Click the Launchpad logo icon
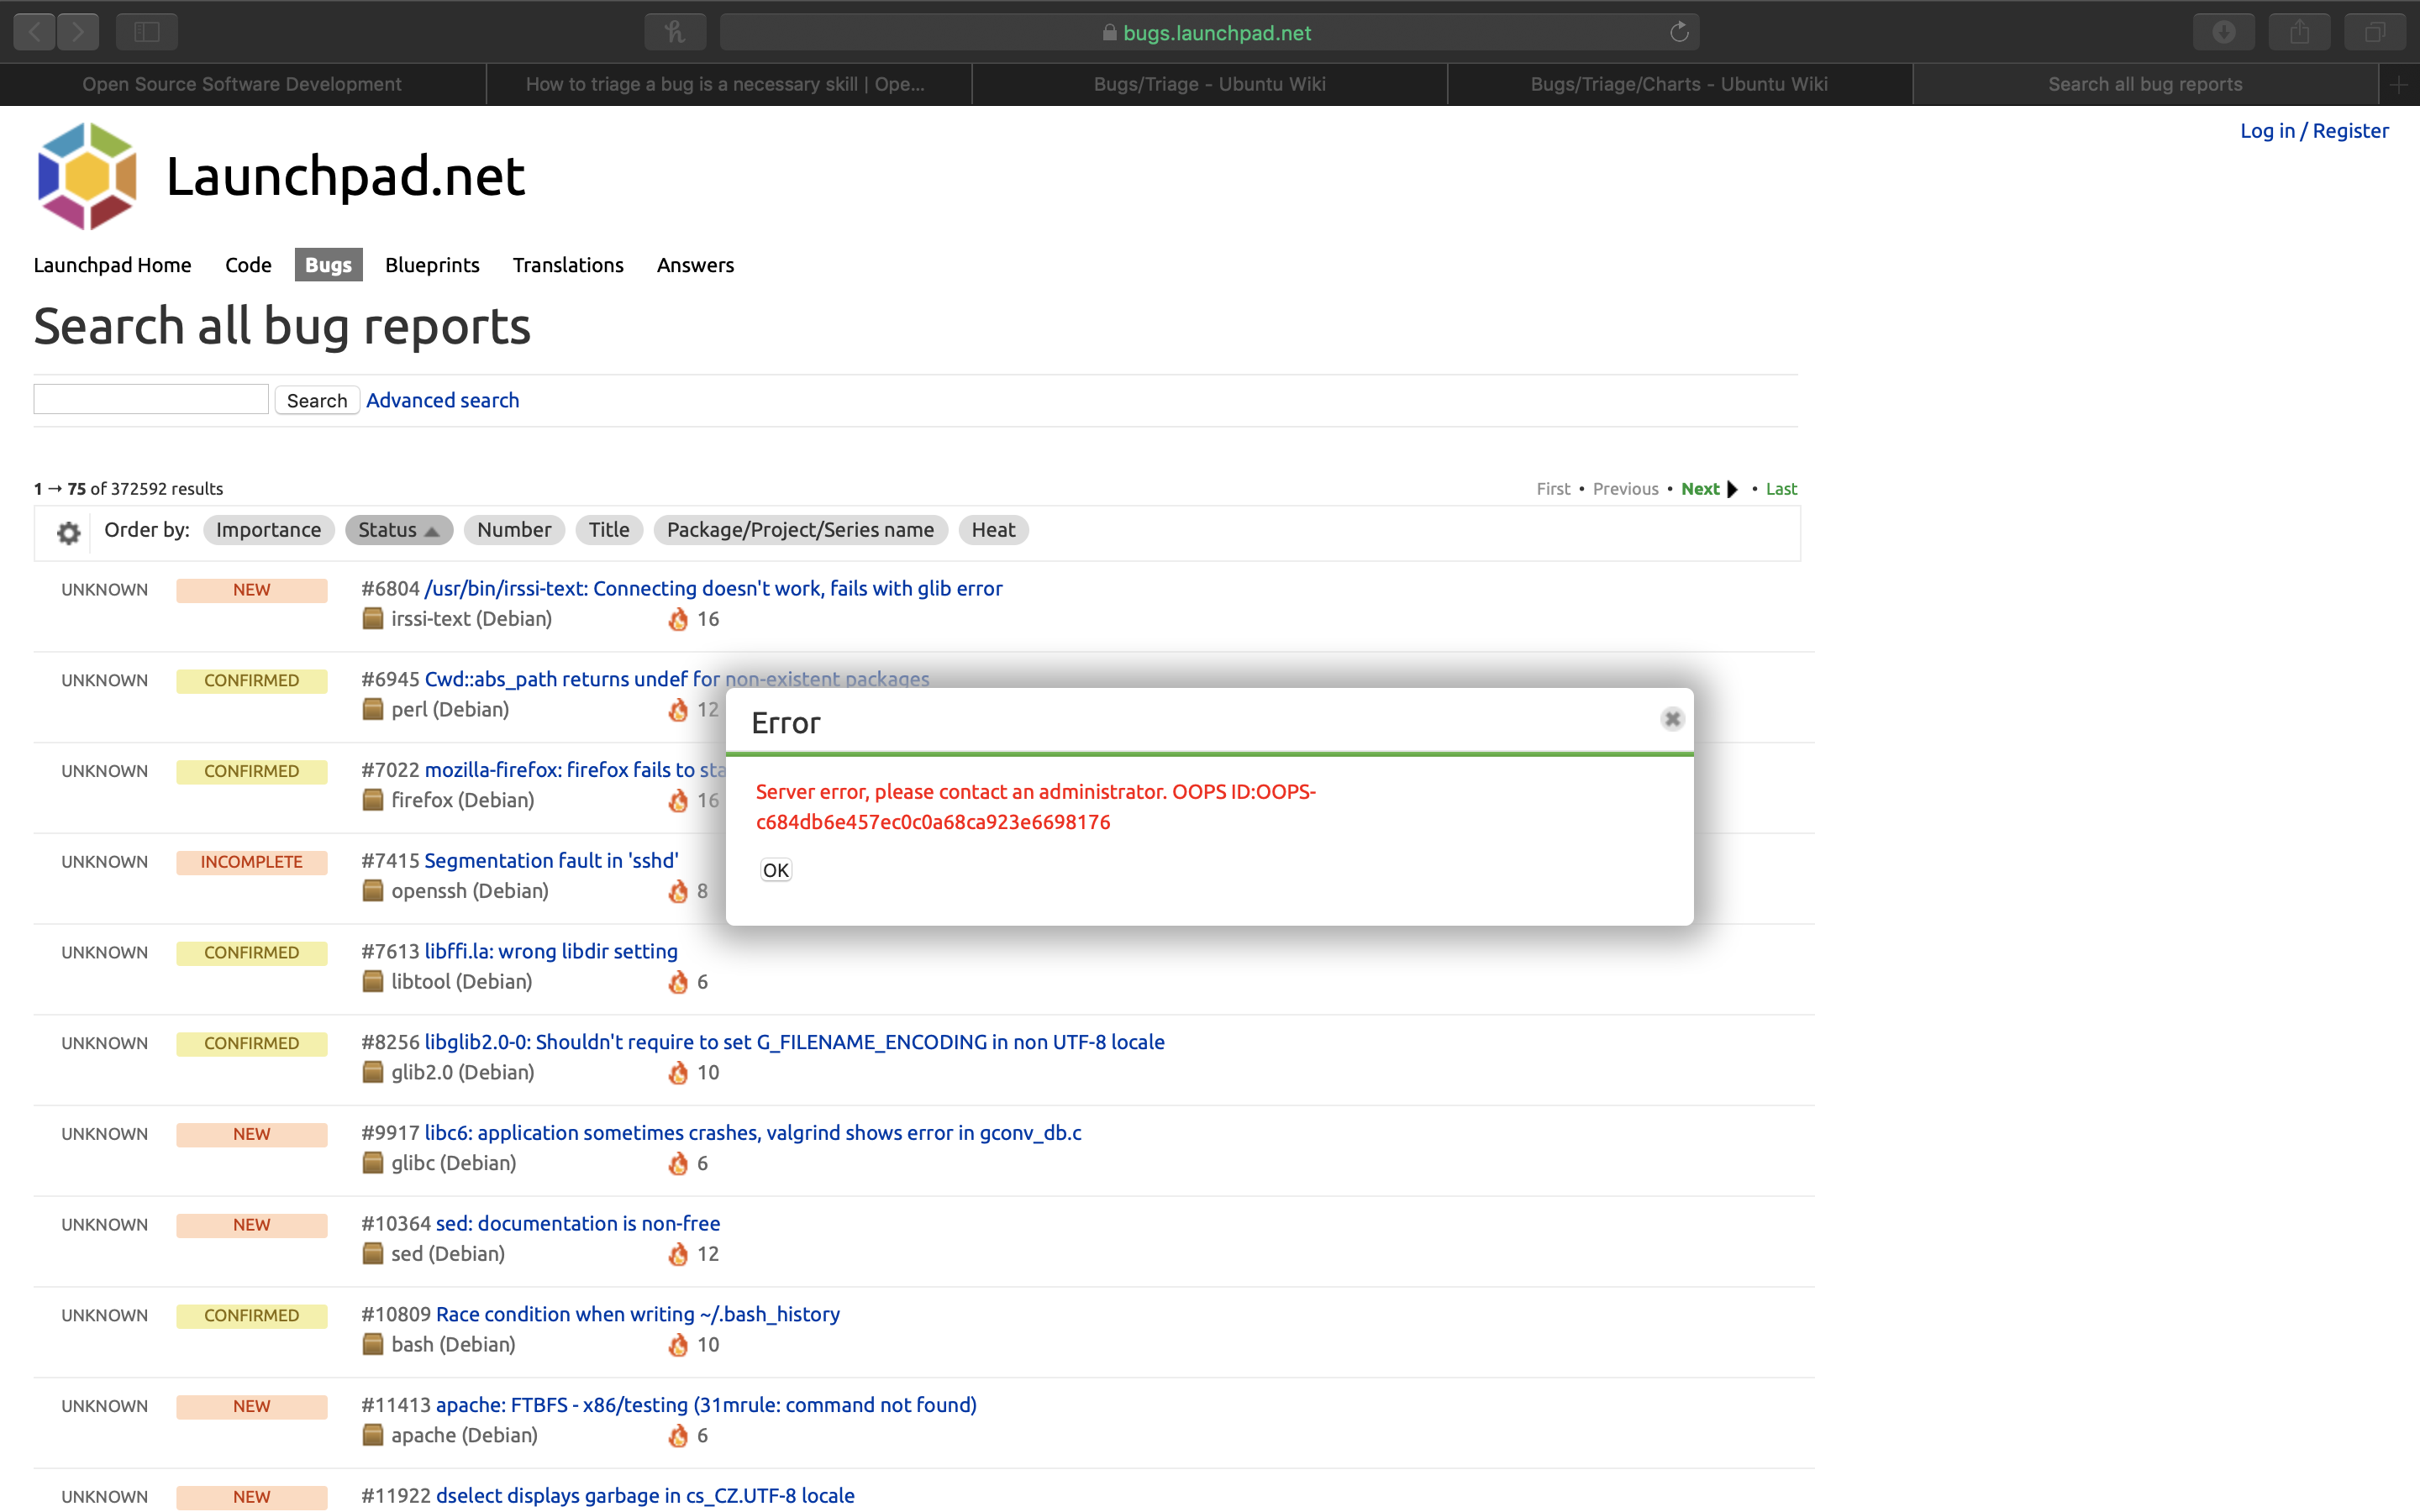Screen dimensions: 2420x1512 [87, 176]
